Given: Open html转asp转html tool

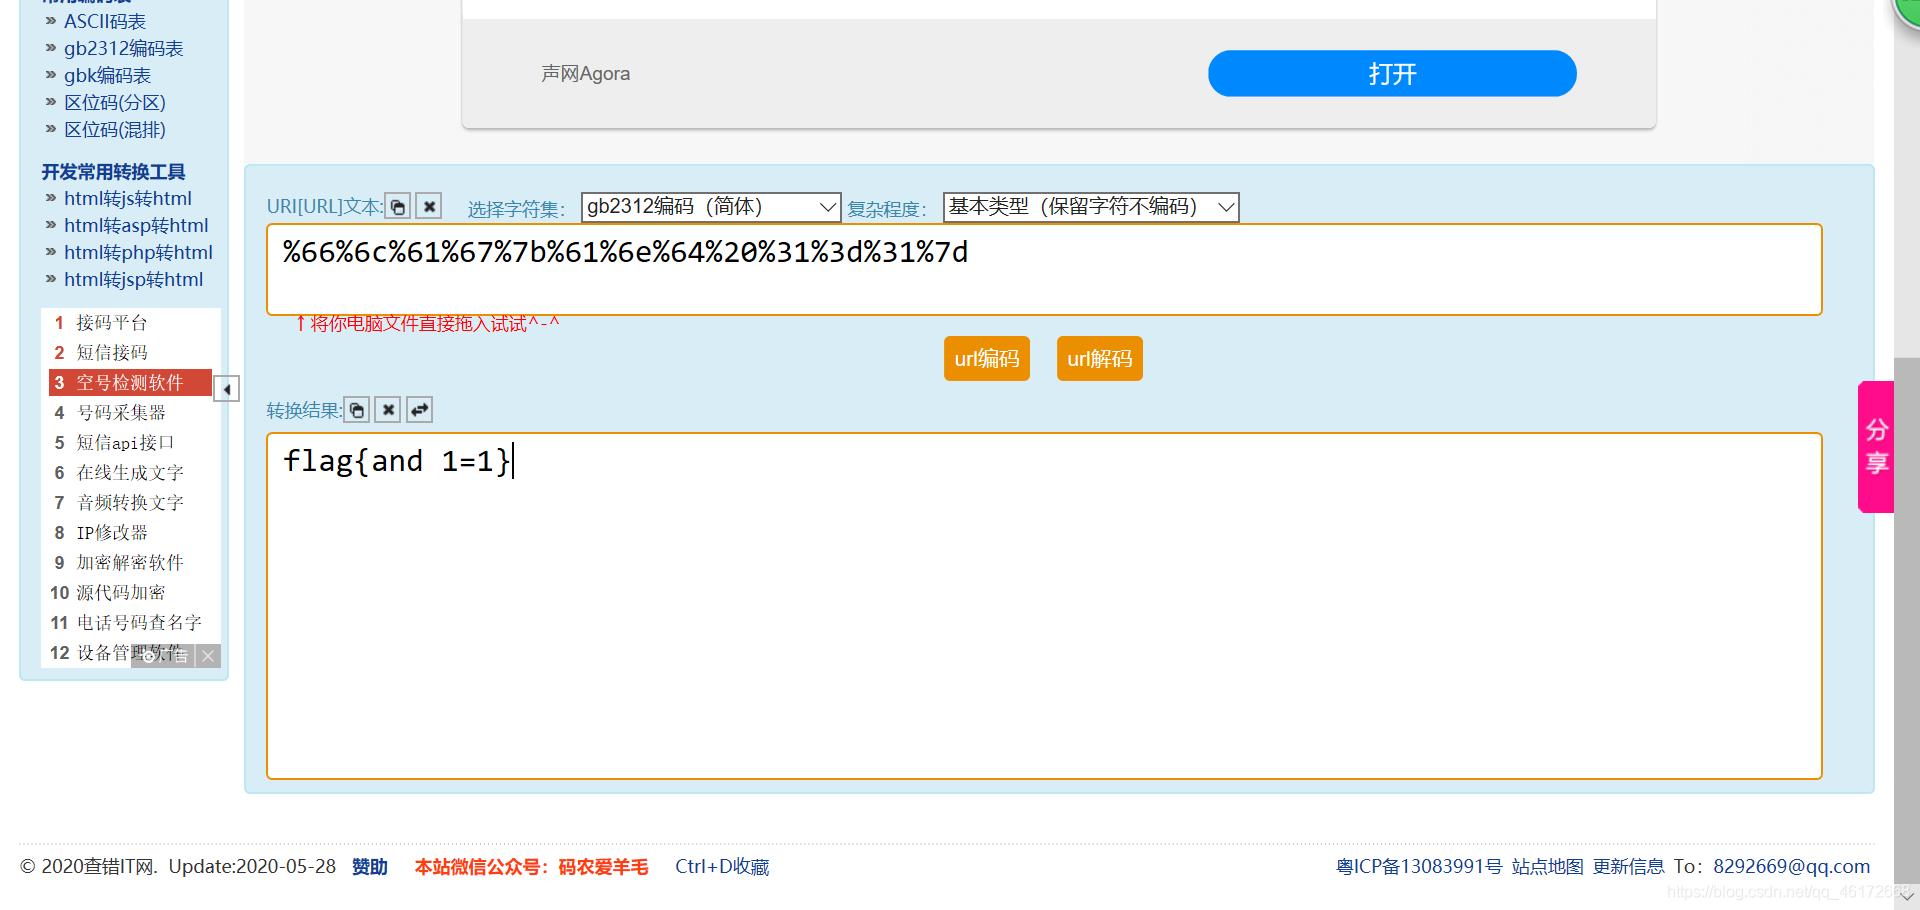Looking at the screenshot, I should point(136,225).
